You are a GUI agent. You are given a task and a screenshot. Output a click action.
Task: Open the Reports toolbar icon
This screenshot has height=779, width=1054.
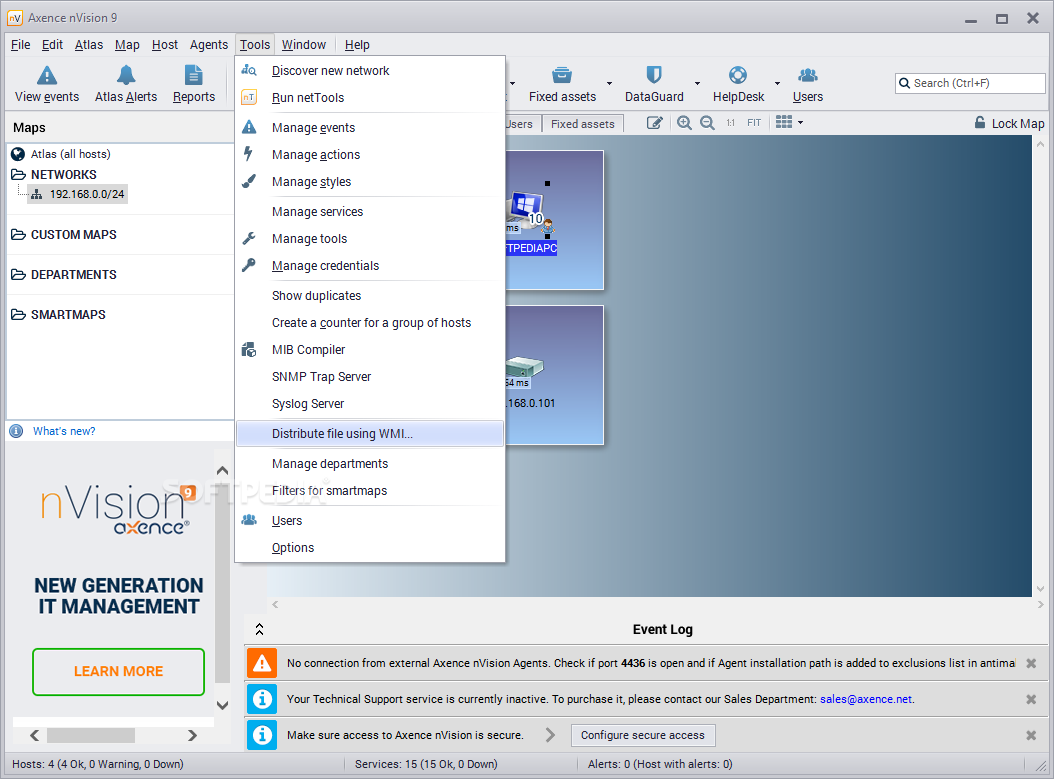(194, 75)
